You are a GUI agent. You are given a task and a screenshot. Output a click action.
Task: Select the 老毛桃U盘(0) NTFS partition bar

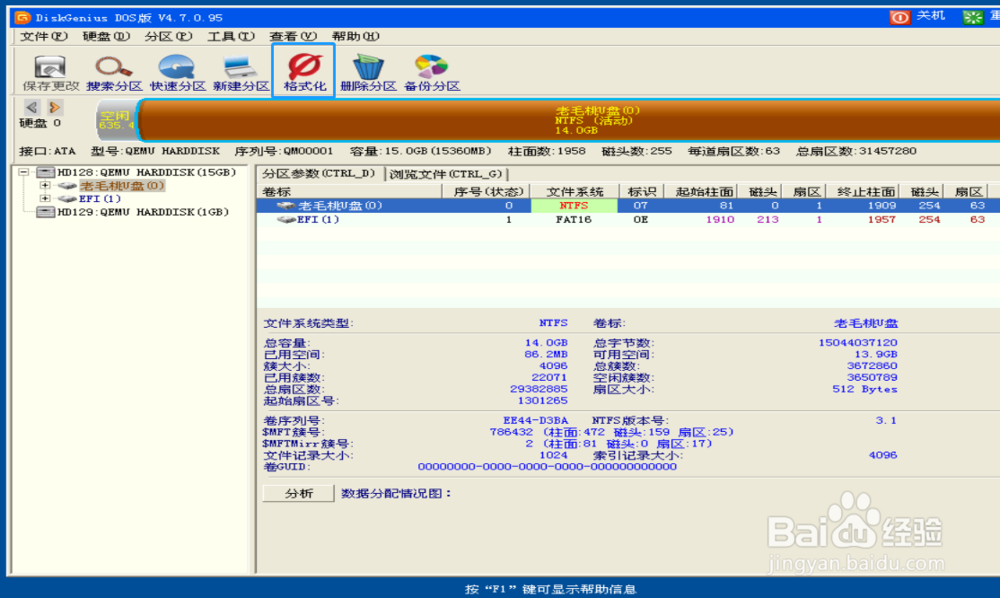point(570,120)
